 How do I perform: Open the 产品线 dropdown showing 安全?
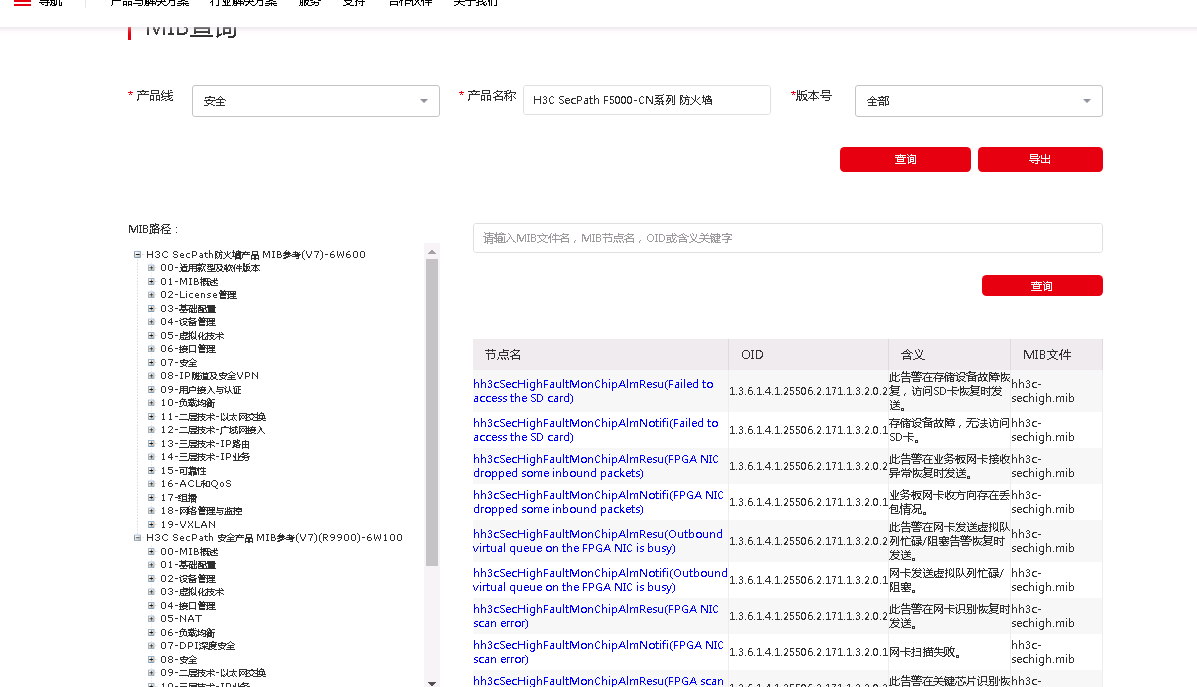click(x=316, y=101)
